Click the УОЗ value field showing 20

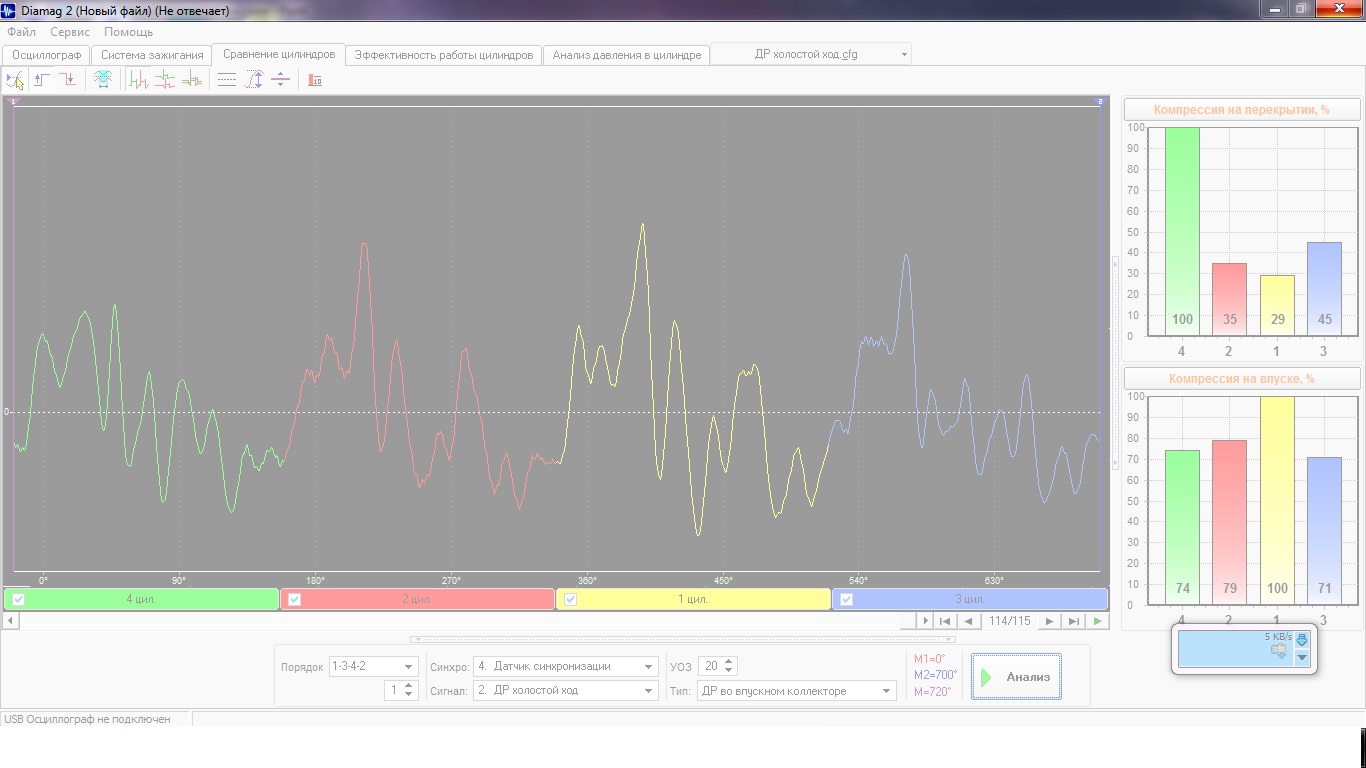[x=711, y=667]
